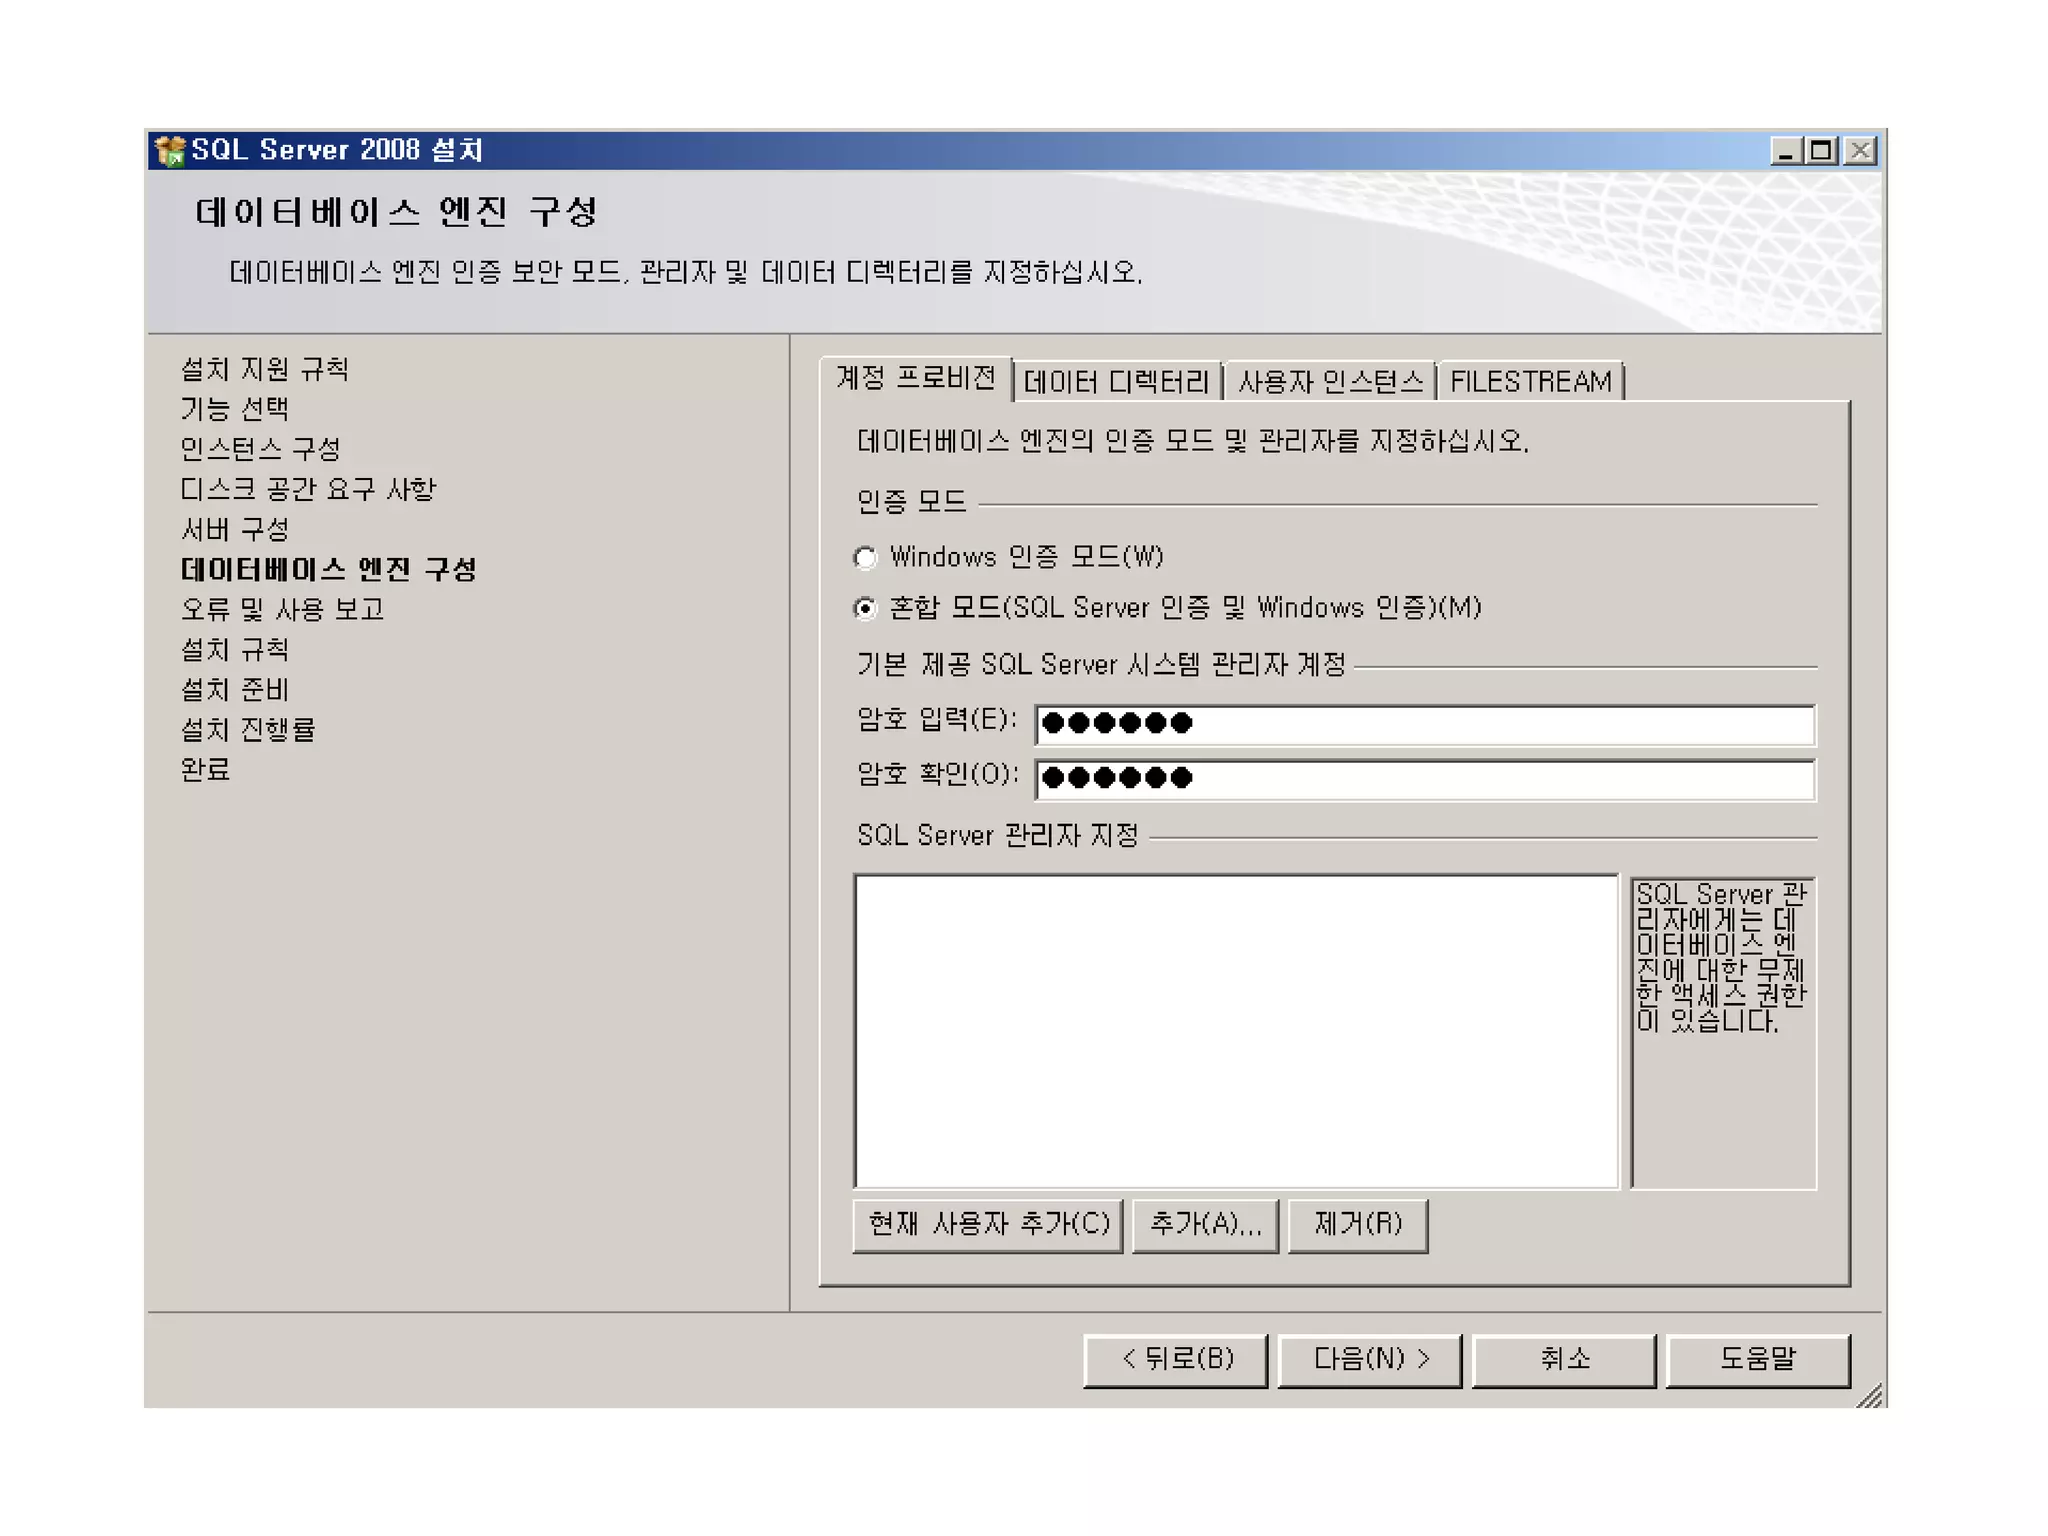2048x1536 pixels.
Task: Close the SQL Server 2008 setup window
Action: [1860, 151]
